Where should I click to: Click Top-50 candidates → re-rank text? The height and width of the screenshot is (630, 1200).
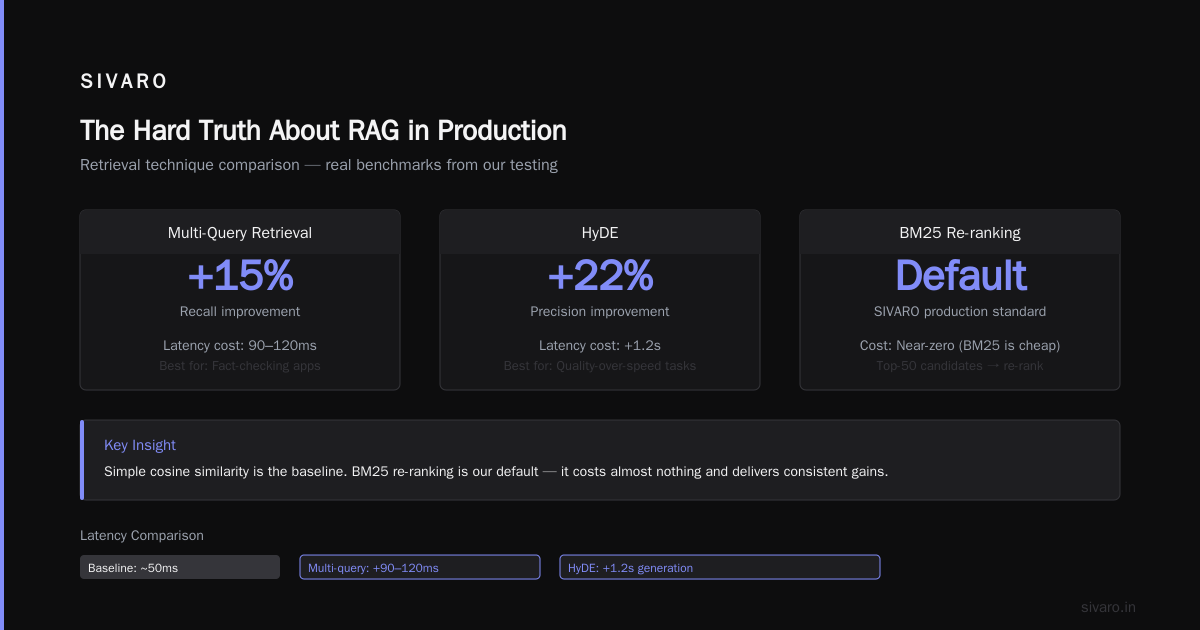coord(960,366)
